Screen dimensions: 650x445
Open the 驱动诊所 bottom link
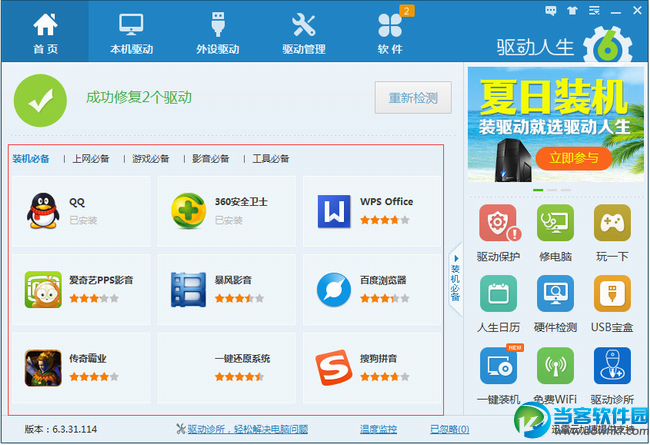click(247, 429)
